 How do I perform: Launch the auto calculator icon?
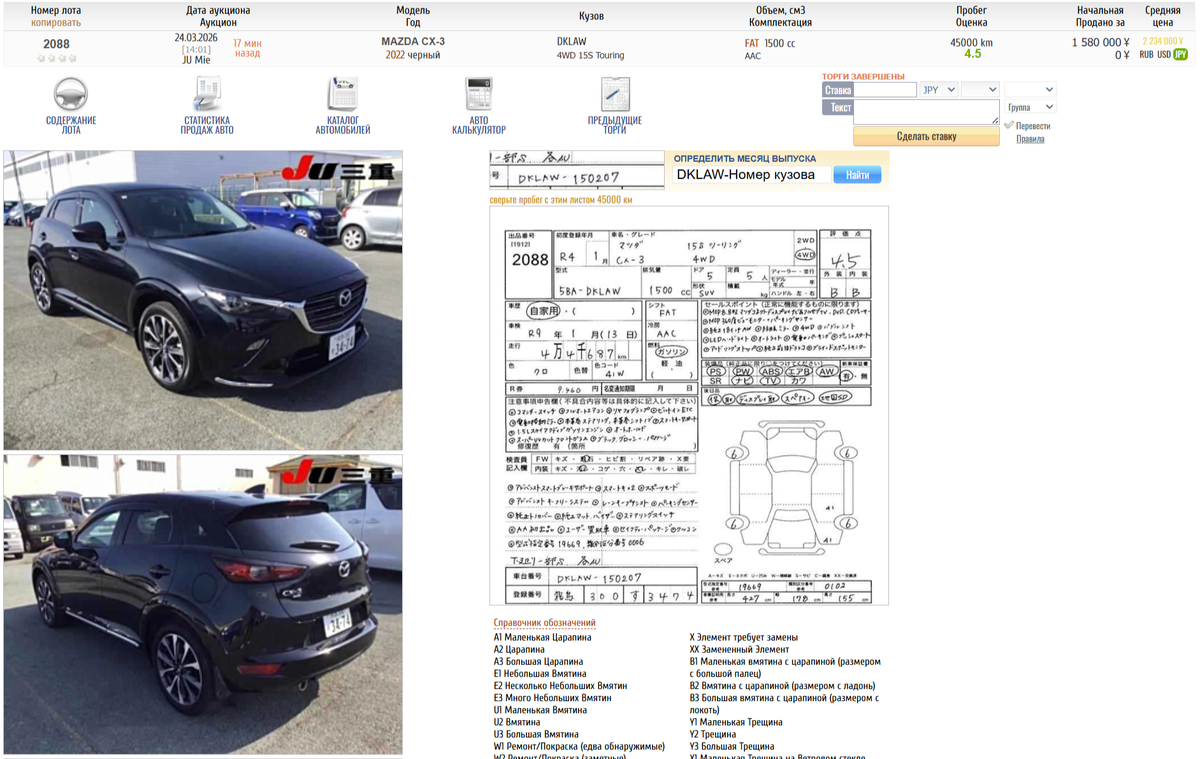click(x=478, y=94)
